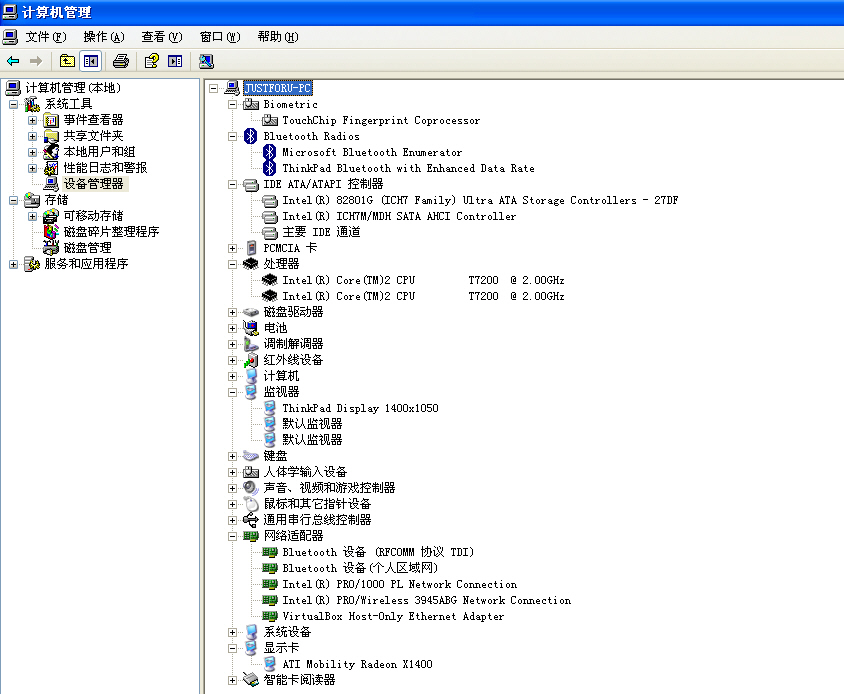
Task: Collapse the Biometric category
Action: tap(233, 104)
